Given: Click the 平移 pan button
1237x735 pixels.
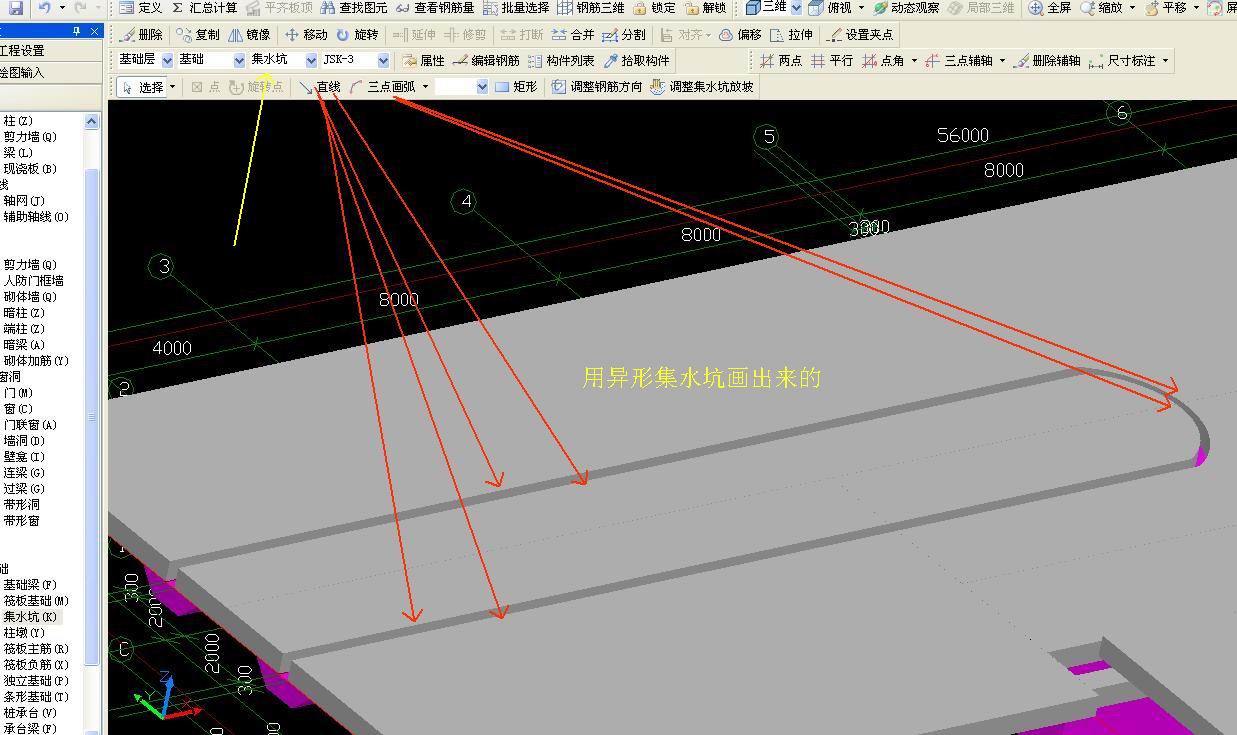Looking at the screenshot, I should (x=1166, y=7).
